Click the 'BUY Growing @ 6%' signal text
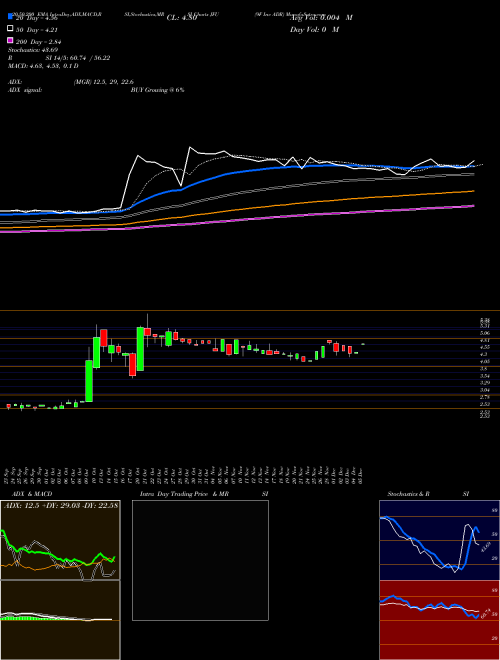Screen dimensions: 500x660 click(158, 90)
